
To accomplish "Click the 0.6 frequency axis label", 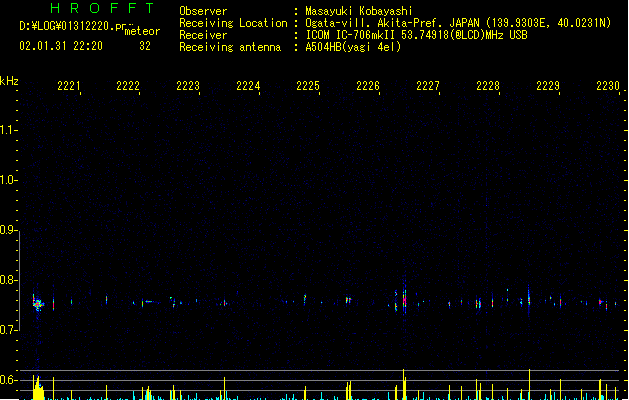I will 8,380.
